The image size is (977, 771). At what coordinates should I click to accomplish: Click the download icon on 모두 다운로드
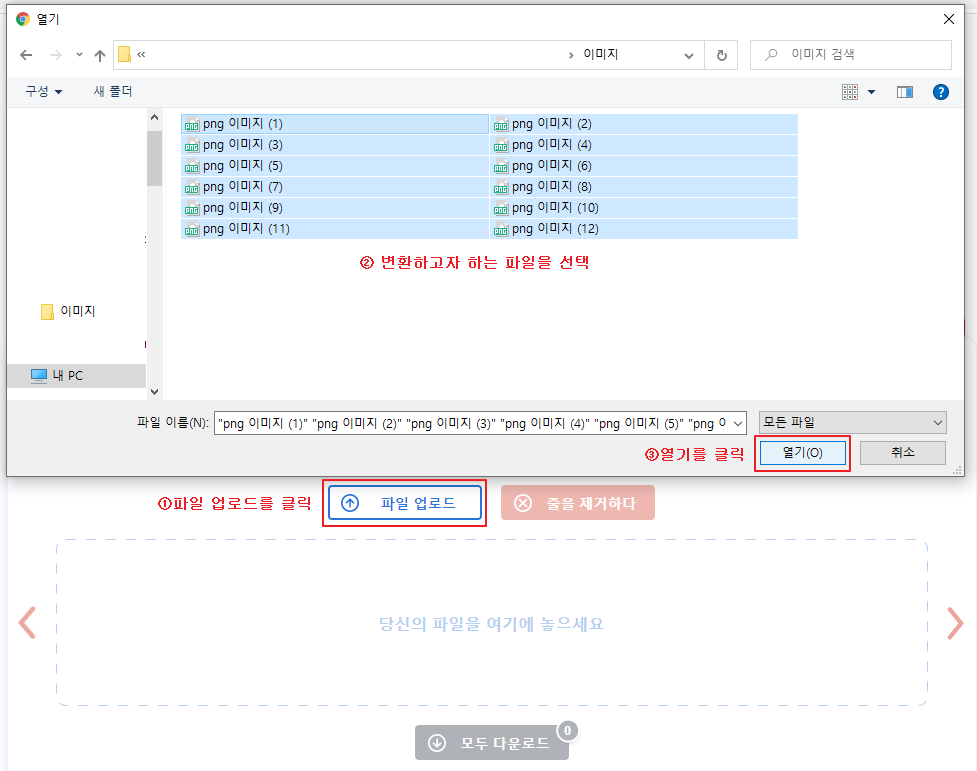pos(437,742)
